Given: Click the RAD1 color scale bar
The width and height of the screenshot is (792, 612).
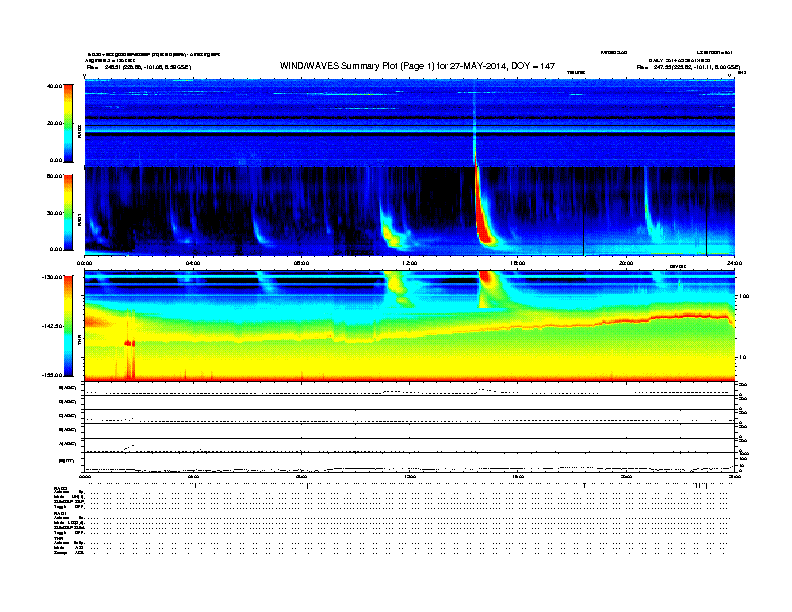Looking at the screenshot, I should [x=68, y=212].
